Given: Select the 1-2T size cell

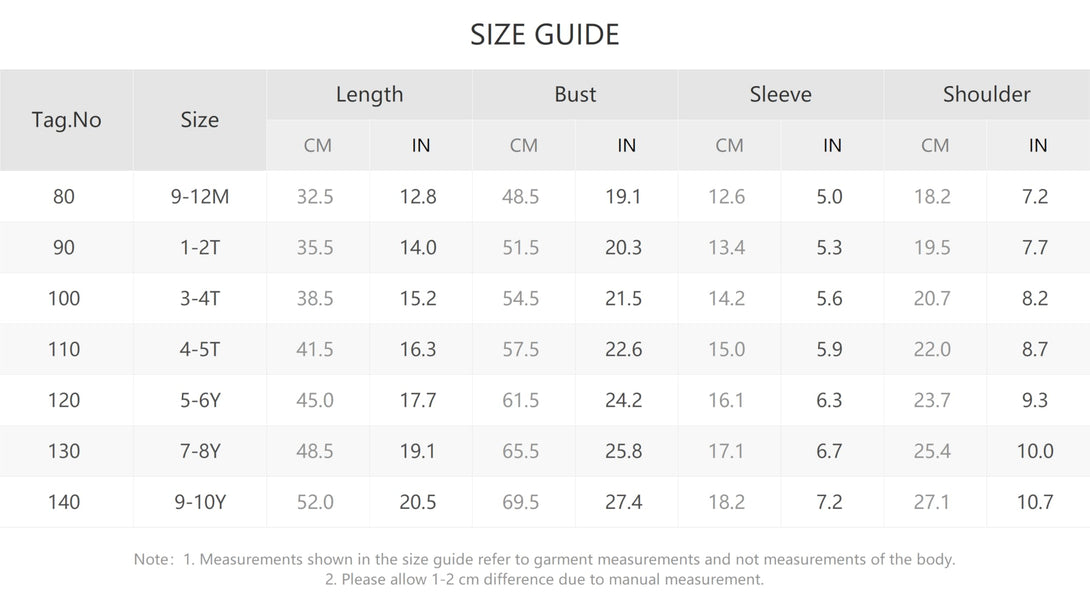Looking at the screenshot, I should (200, 247).
